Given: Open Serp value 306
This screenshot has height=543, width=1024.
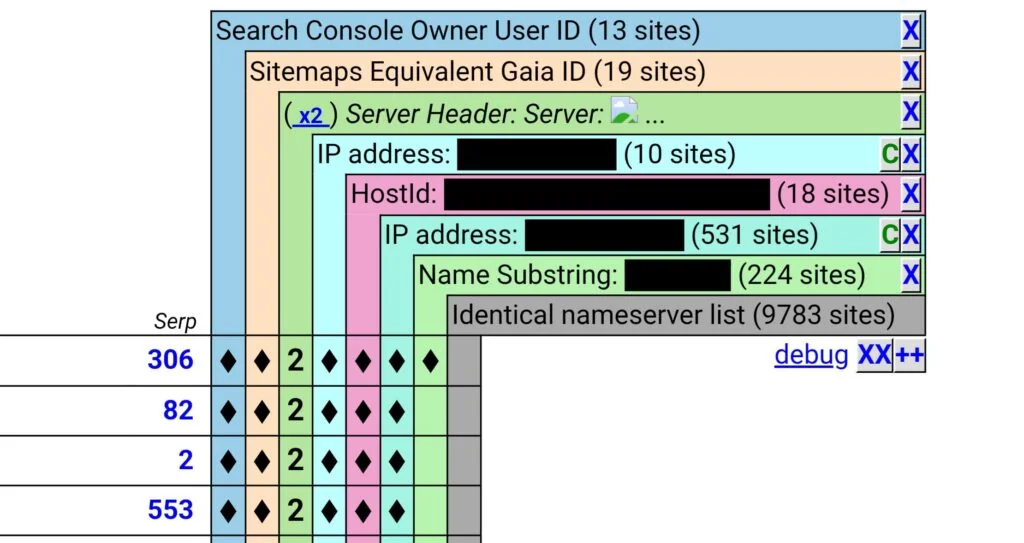Looking at the screenshot, I should coord(170,359).
